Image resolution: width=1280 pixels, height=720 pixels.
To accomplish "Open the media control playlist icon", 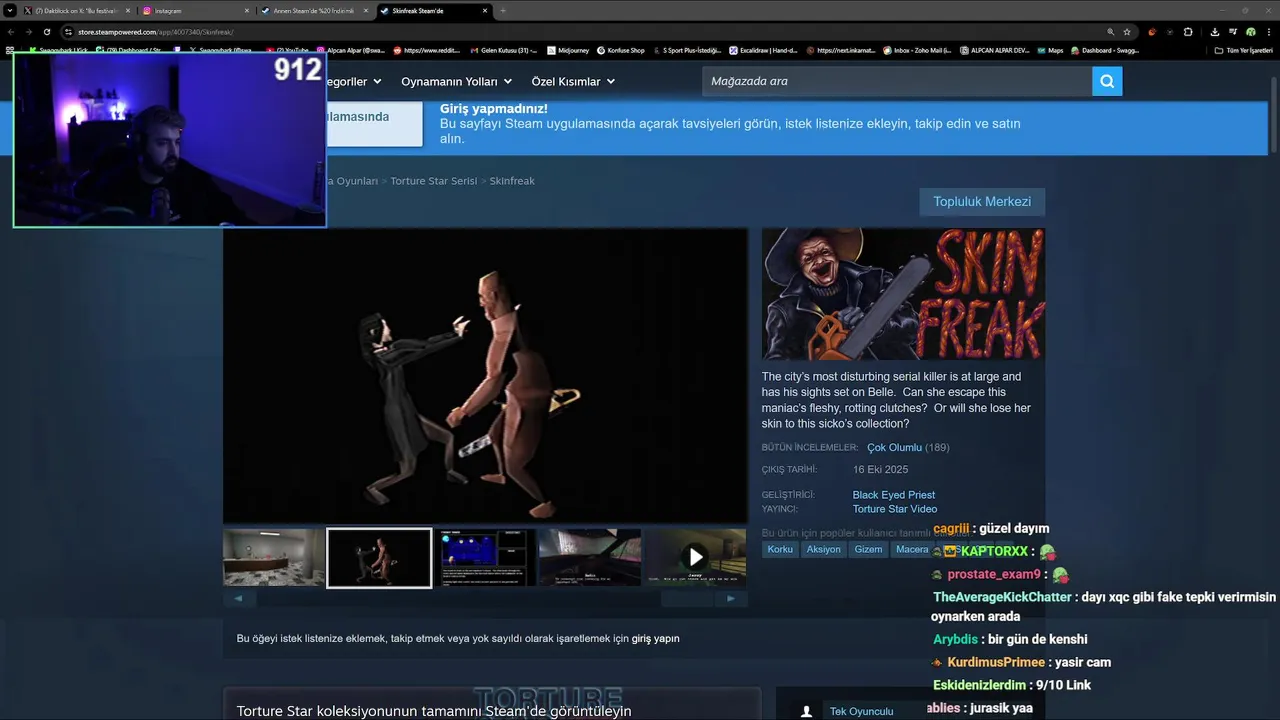I will [1232, 32].
